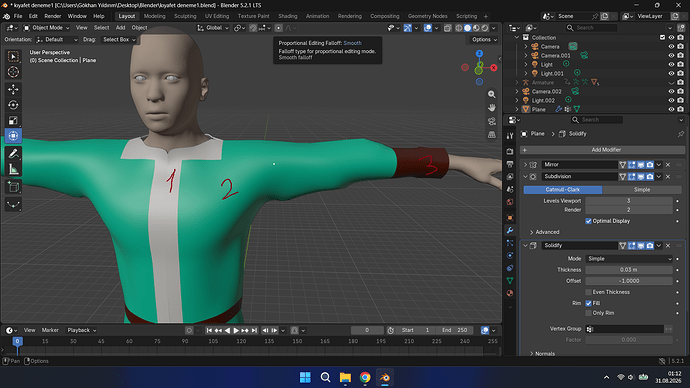Toggle the Optimal Display checkbox
The width and height of the screenshot is (690, 388).
588,221
